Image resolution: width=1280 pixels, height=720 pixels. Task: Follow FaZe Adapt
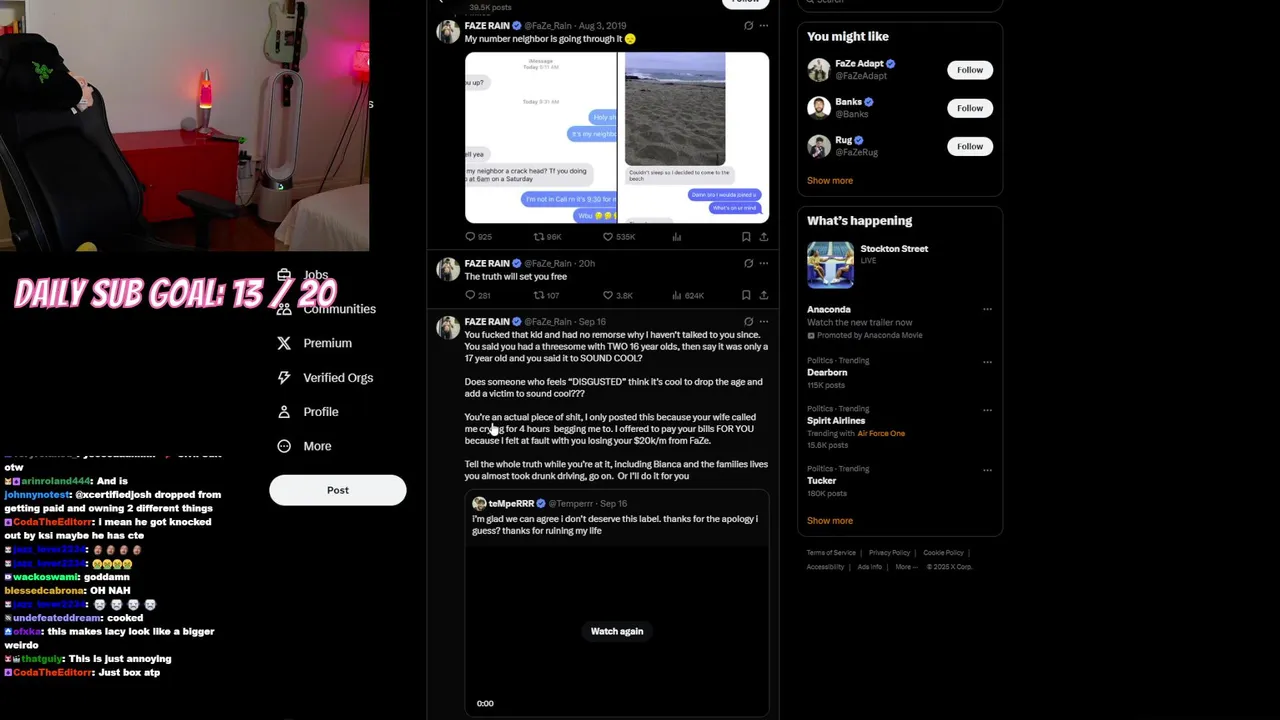[x=970, y=70]
